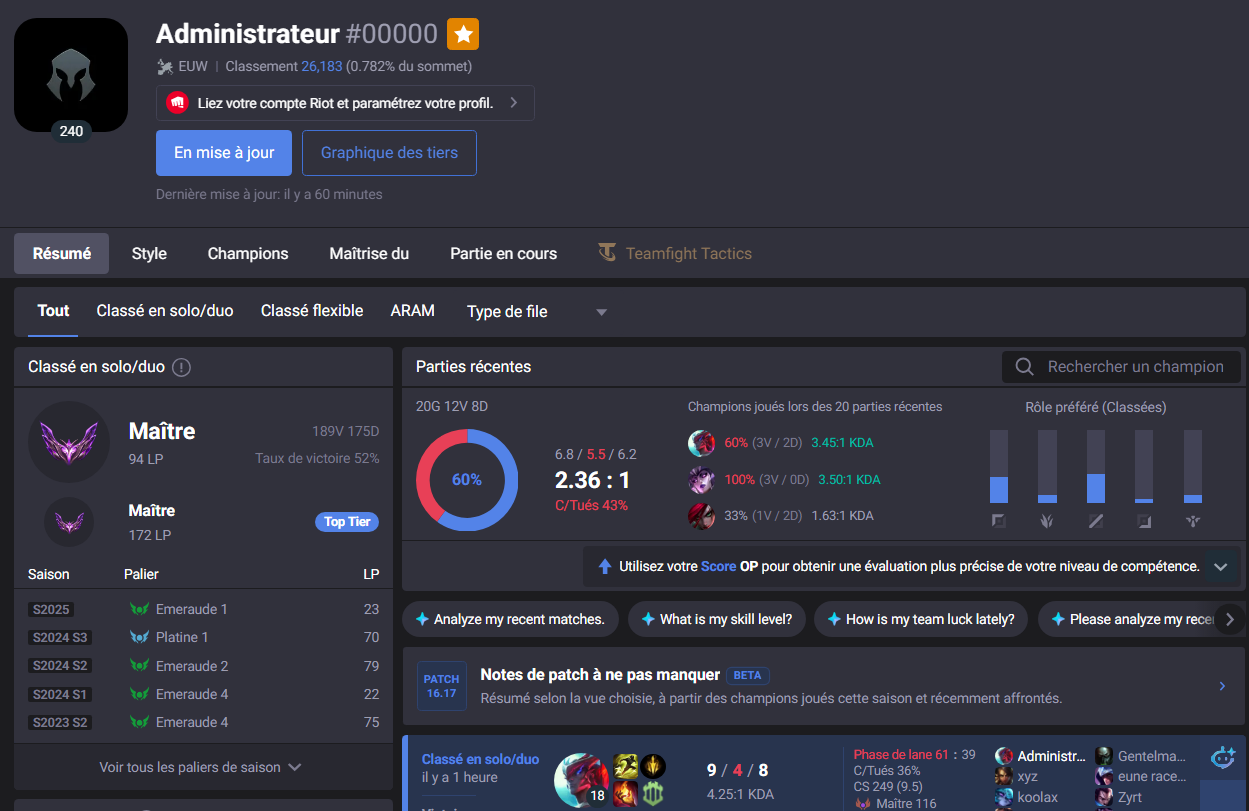1249x811 pixels.
Task: Expand the Score OP banner chevron
Action: point(1220,566)
